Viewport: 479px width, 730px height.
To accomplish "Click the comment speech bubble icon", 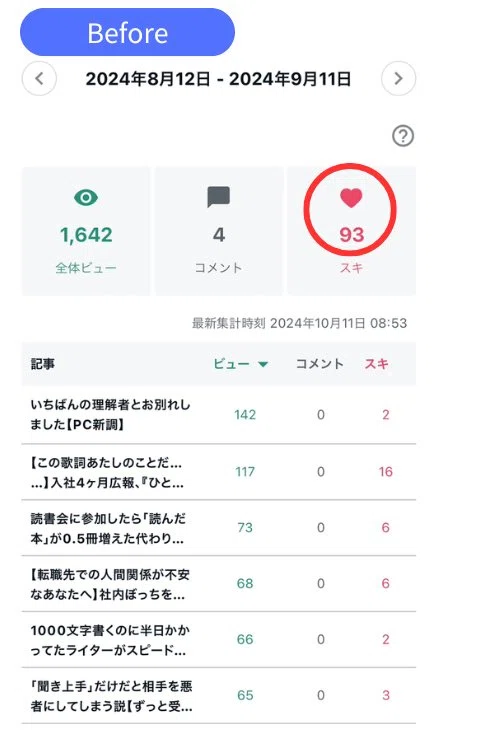I will (x=218, y=197).
